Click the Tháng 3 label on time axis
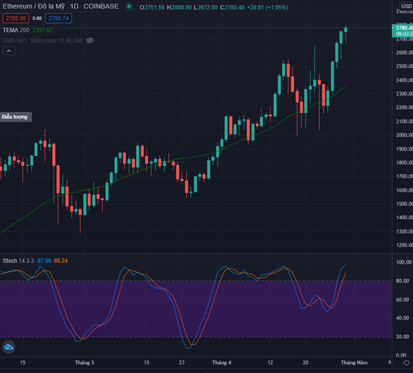 click(84, 363)
